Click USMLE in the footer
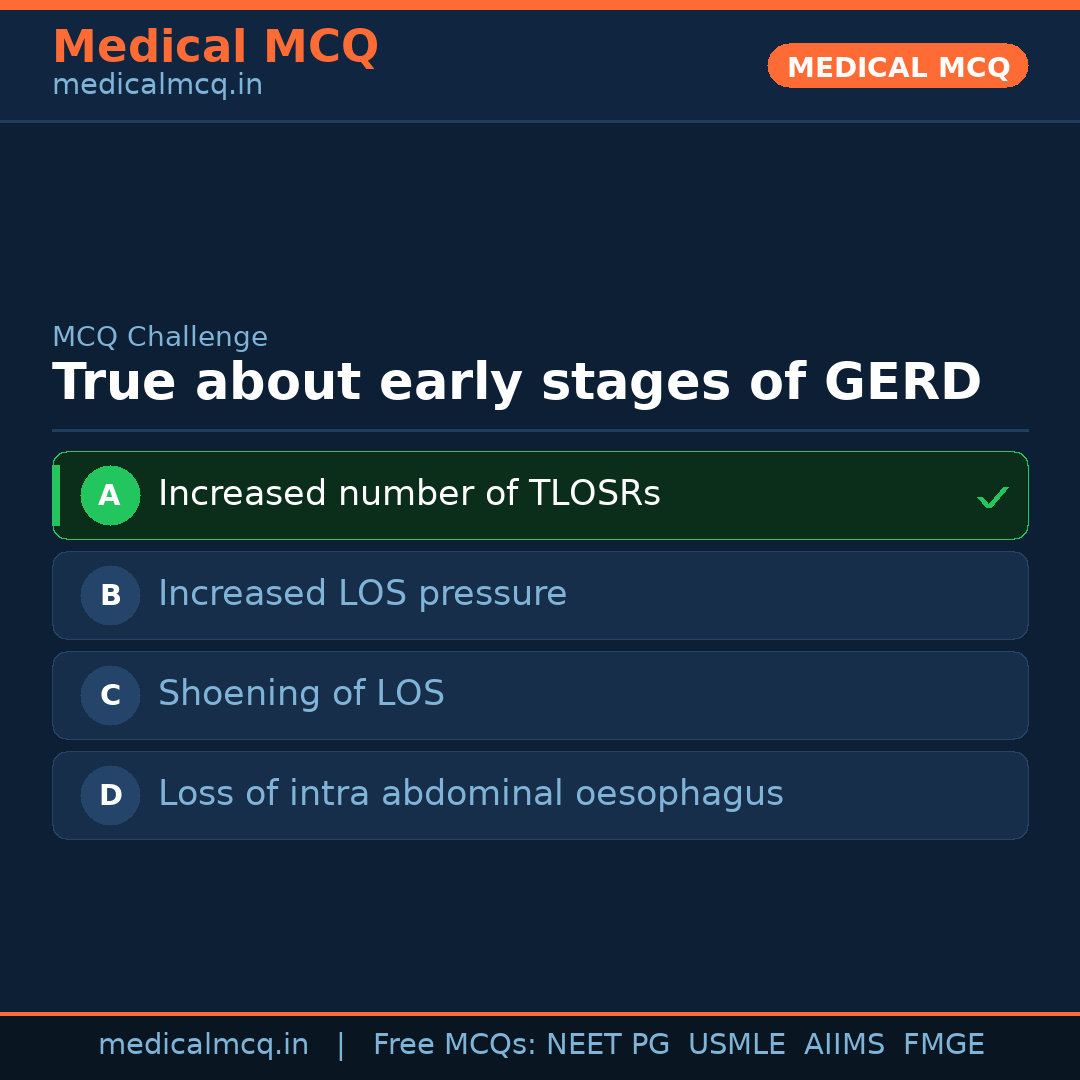Screen dimensions: 1080x1080 736,1045
